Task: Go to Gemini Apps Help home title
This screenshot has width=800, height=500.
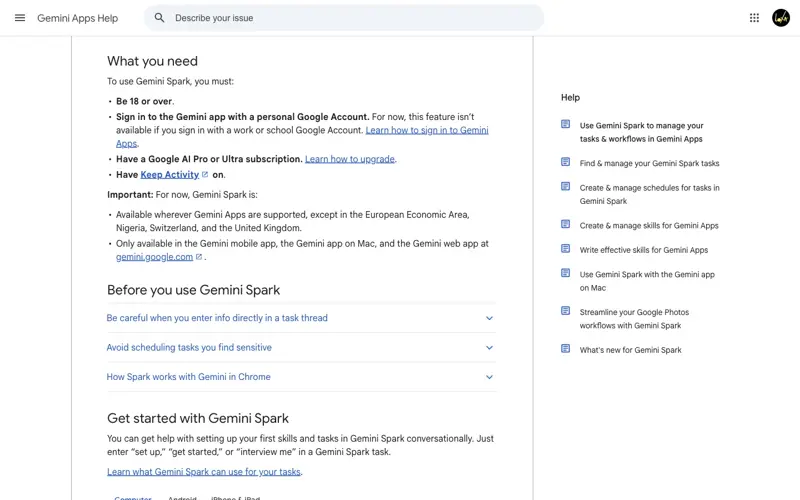Action: coord(78,18)
